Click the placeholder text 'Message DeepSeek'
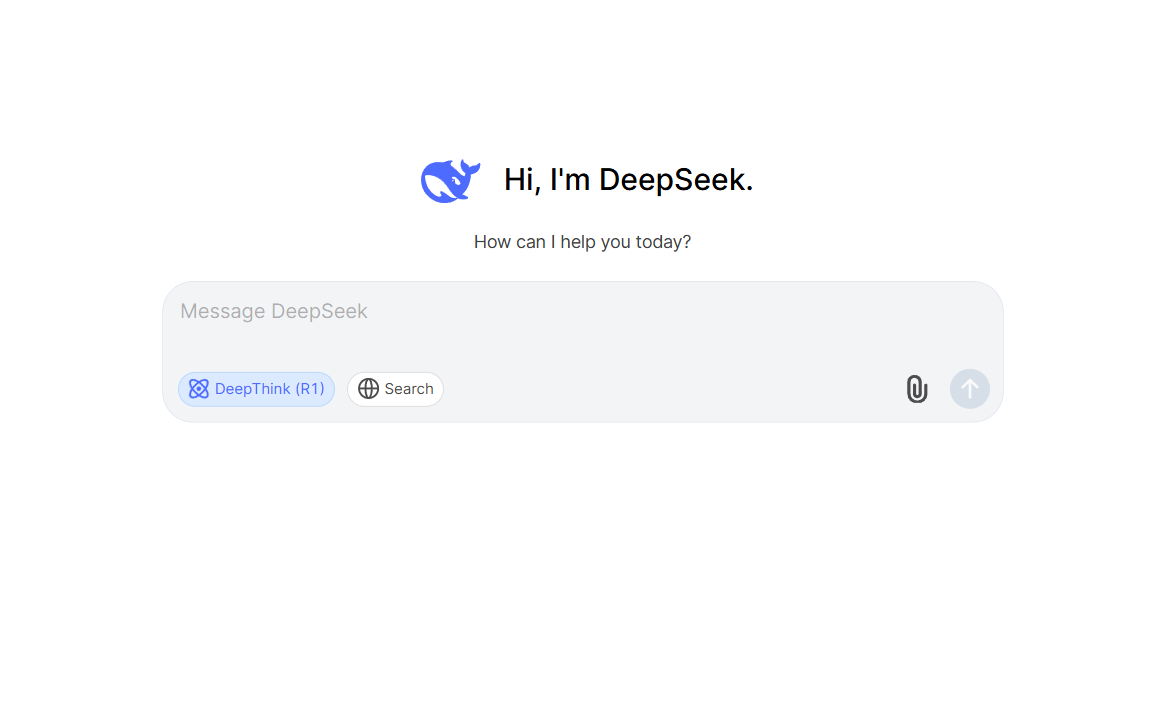The width and height of the screenshot is (1165, 701). [x=274, y=311]
